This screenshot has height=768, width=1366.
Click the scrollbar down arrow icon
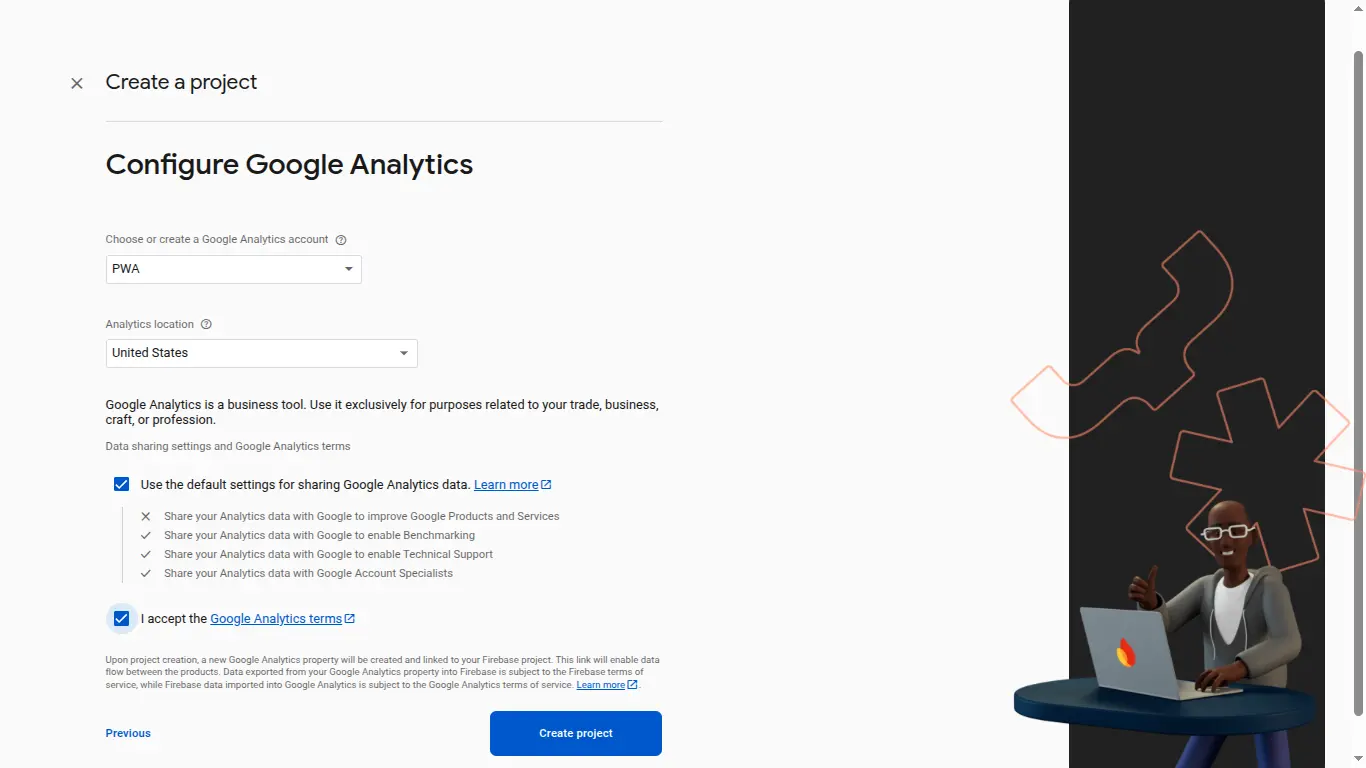click(1359, 760)
